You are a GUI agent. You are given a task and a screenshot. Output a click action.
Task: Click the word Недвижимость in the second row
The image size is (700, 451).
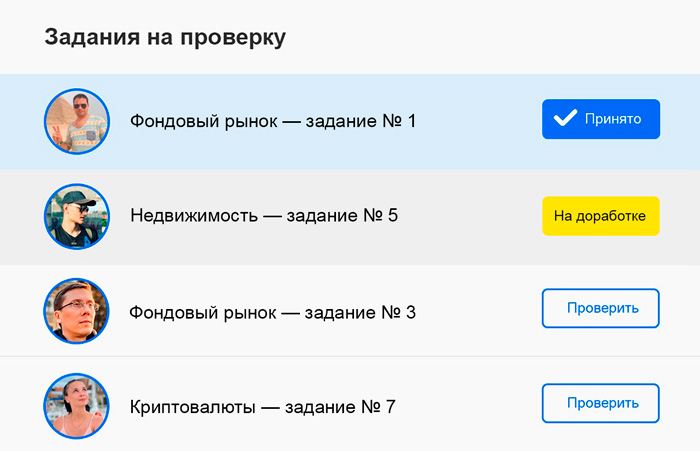193,216
